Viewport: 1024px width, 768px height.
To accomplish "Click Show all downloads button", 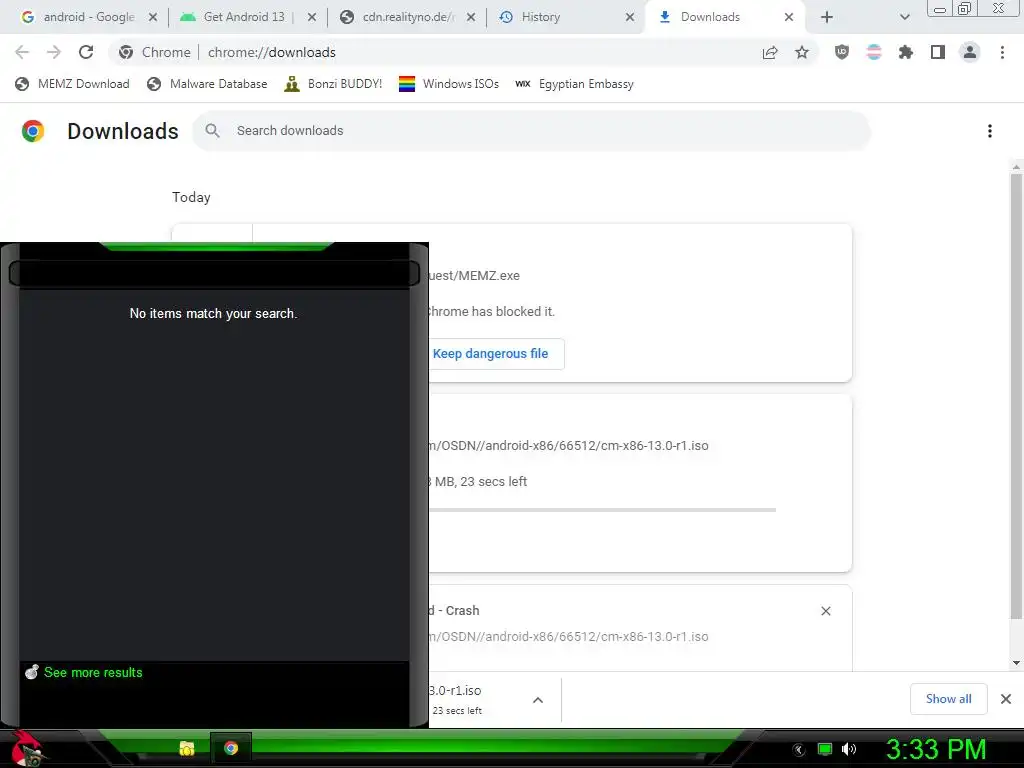I will (x=948, y=699).
